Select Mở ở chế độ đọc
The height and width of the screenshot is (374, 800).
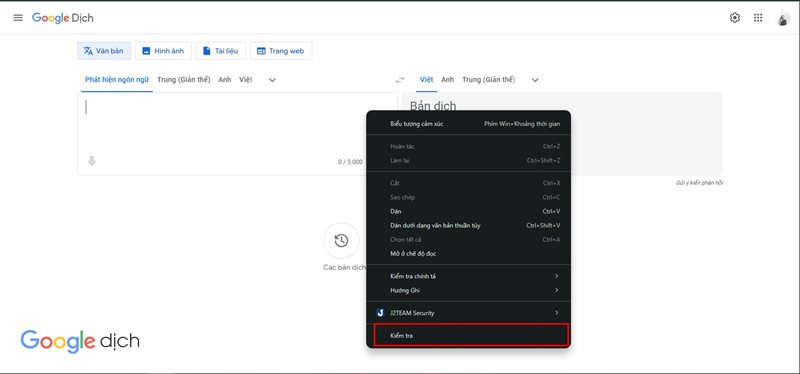tap(468, 254)
